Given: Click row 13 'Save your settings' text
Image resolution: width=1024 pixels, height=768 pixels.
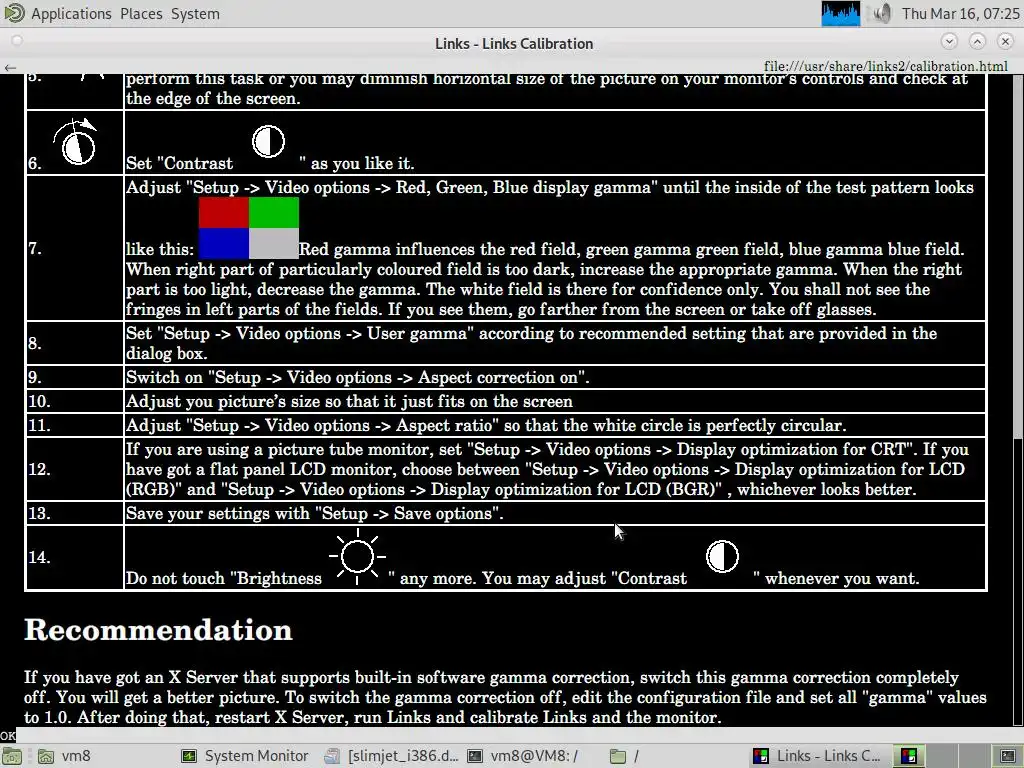Looking at the screenshot, I should coord(315,513).
